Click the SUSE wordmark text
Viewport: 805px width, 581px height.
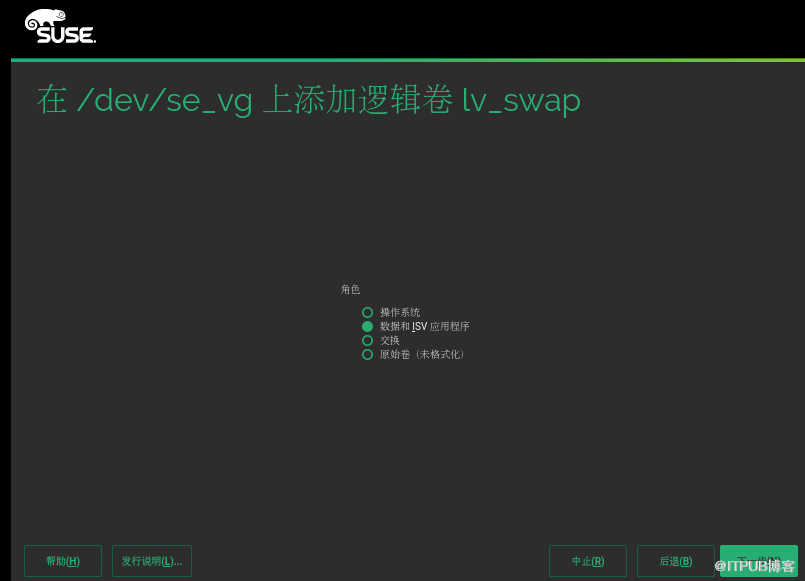click(66, 35)
